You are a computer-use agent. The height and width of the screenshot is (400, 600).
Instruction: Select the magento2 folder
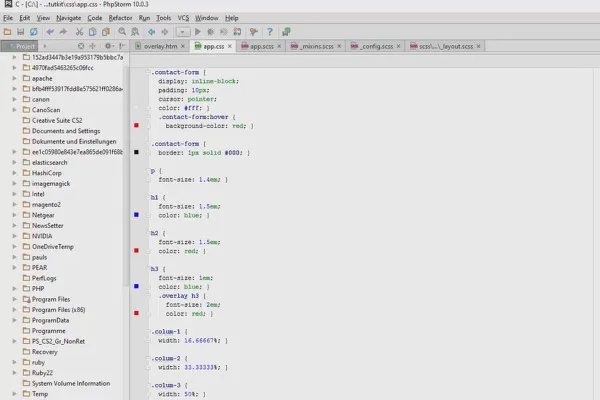(47, 204)
